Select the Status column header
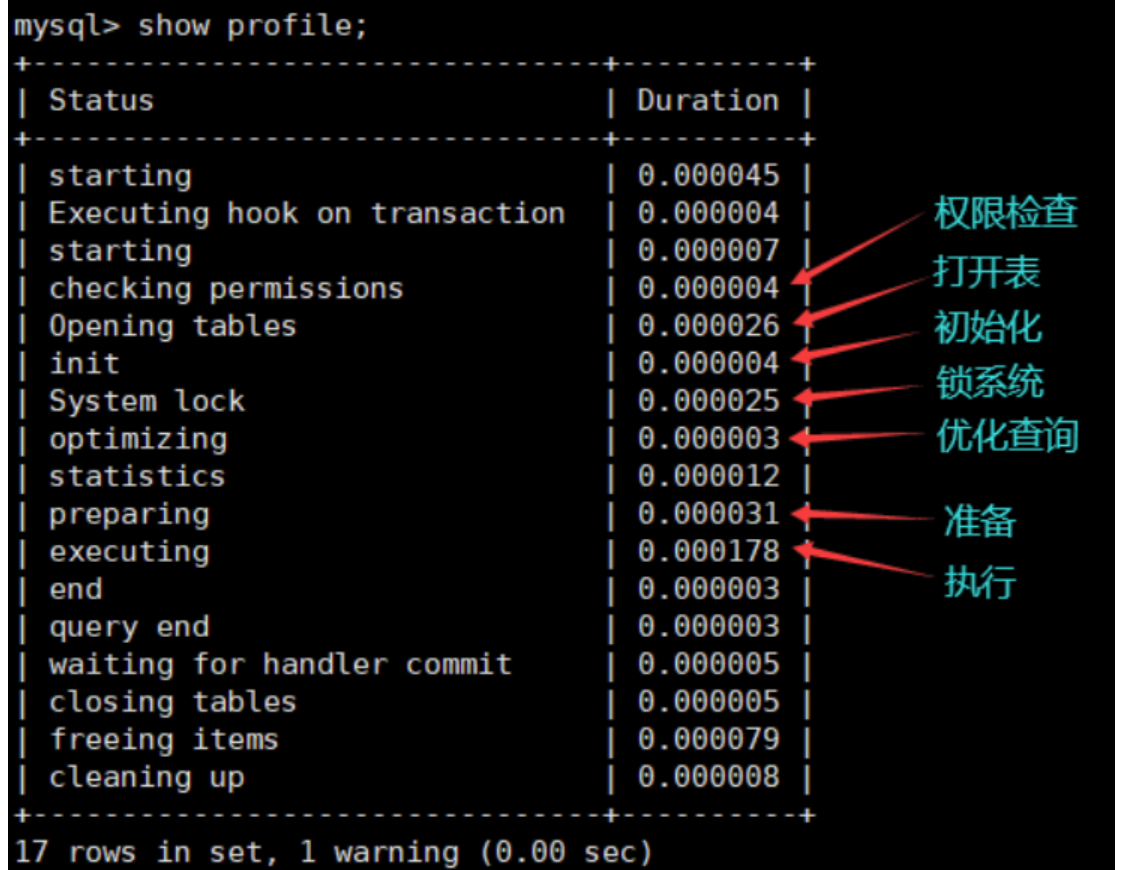 click(x=101, y=100)
